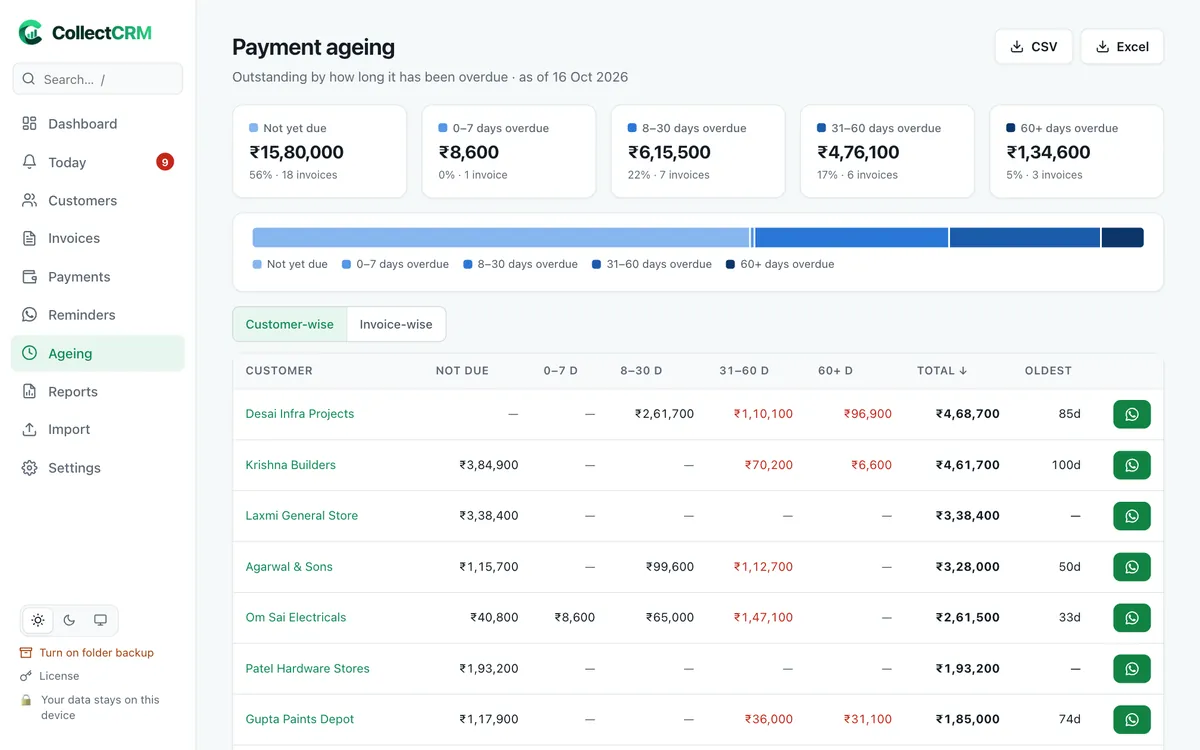
Task: Click the Invoices document icon
Action: pyautogui.click(x=29, y=238)
